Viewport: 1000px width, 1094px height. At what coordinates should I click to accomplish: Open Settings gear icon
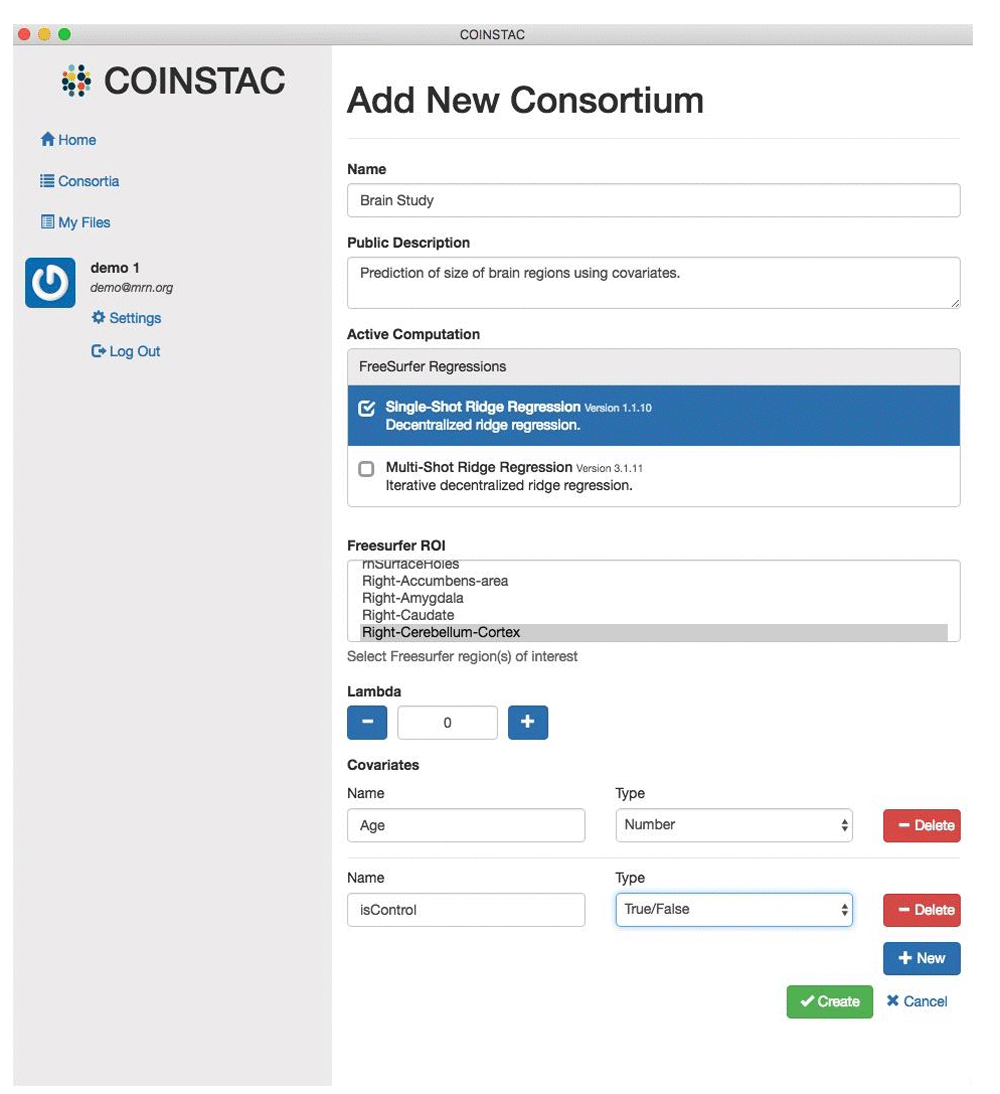[x=98, y=317]
